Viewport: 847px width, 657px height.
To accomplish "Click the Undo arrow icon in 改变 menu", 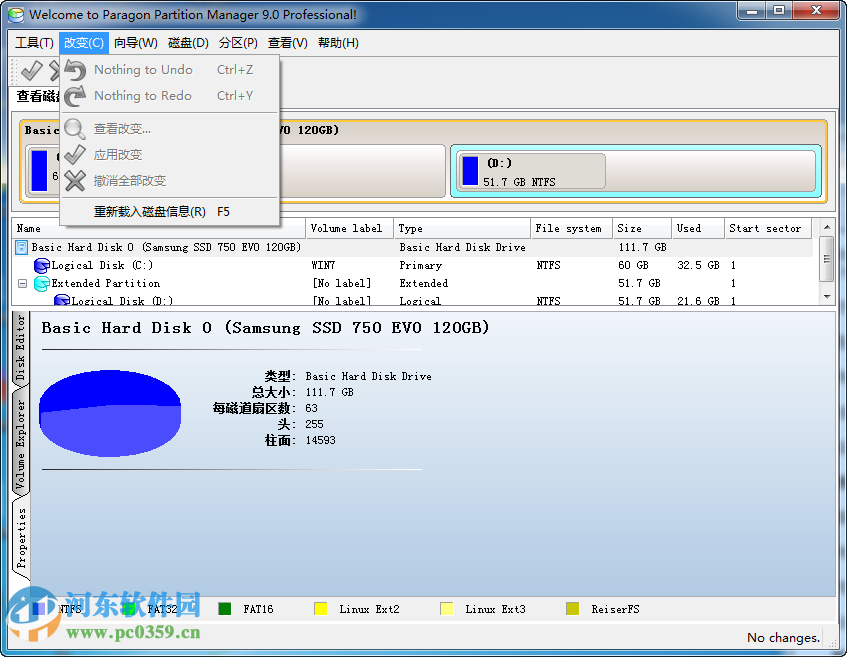I will [74, 69].
